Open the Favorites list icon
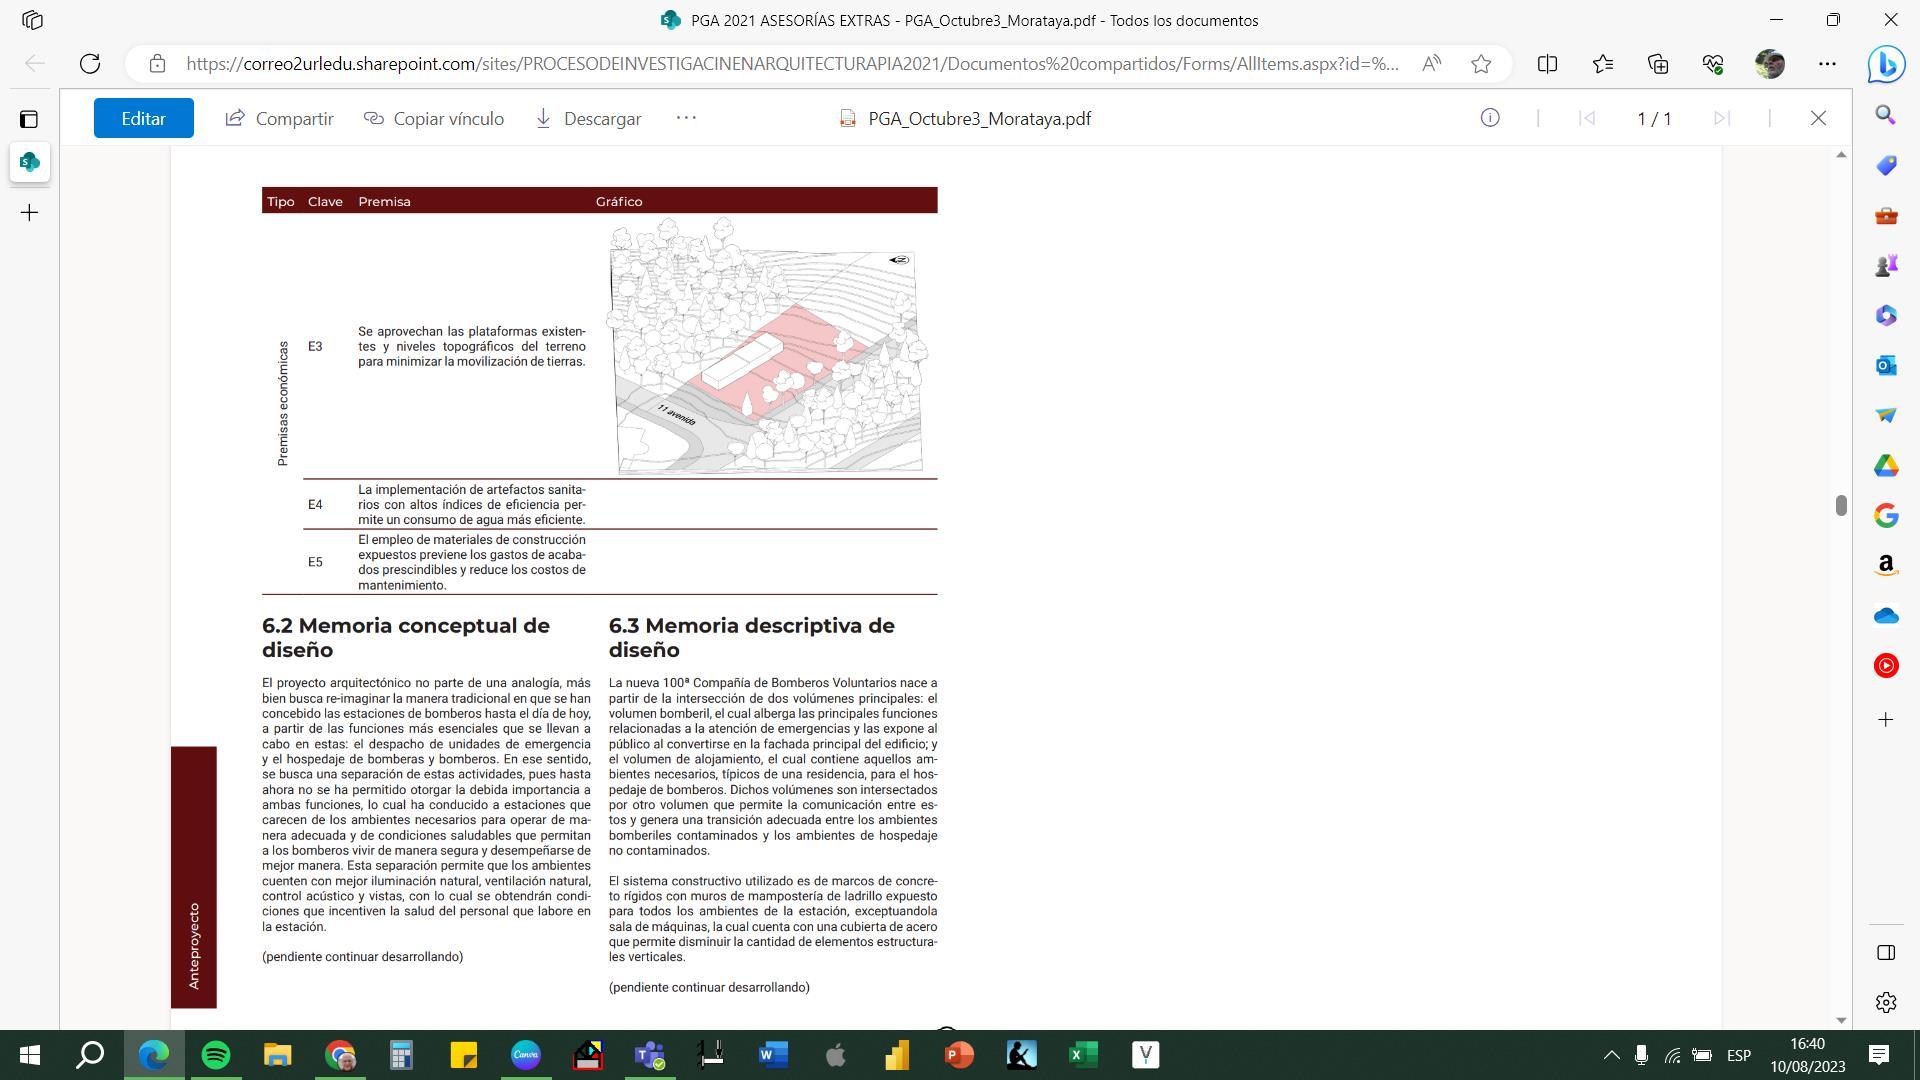 tap(1603, 64)
